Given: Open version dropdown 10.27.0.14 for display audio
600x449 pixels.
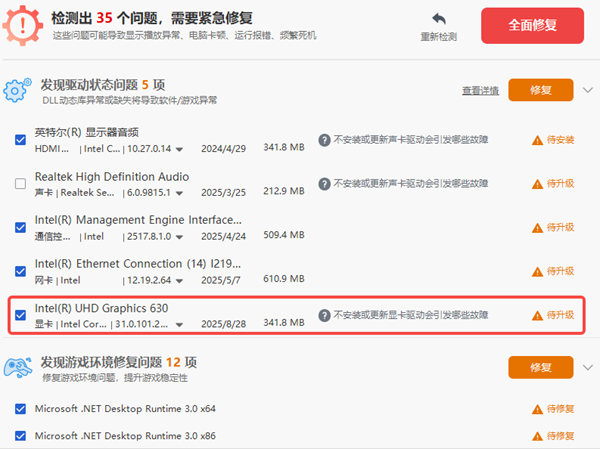Looking at the screenshot, I should [x=180, y=150].
